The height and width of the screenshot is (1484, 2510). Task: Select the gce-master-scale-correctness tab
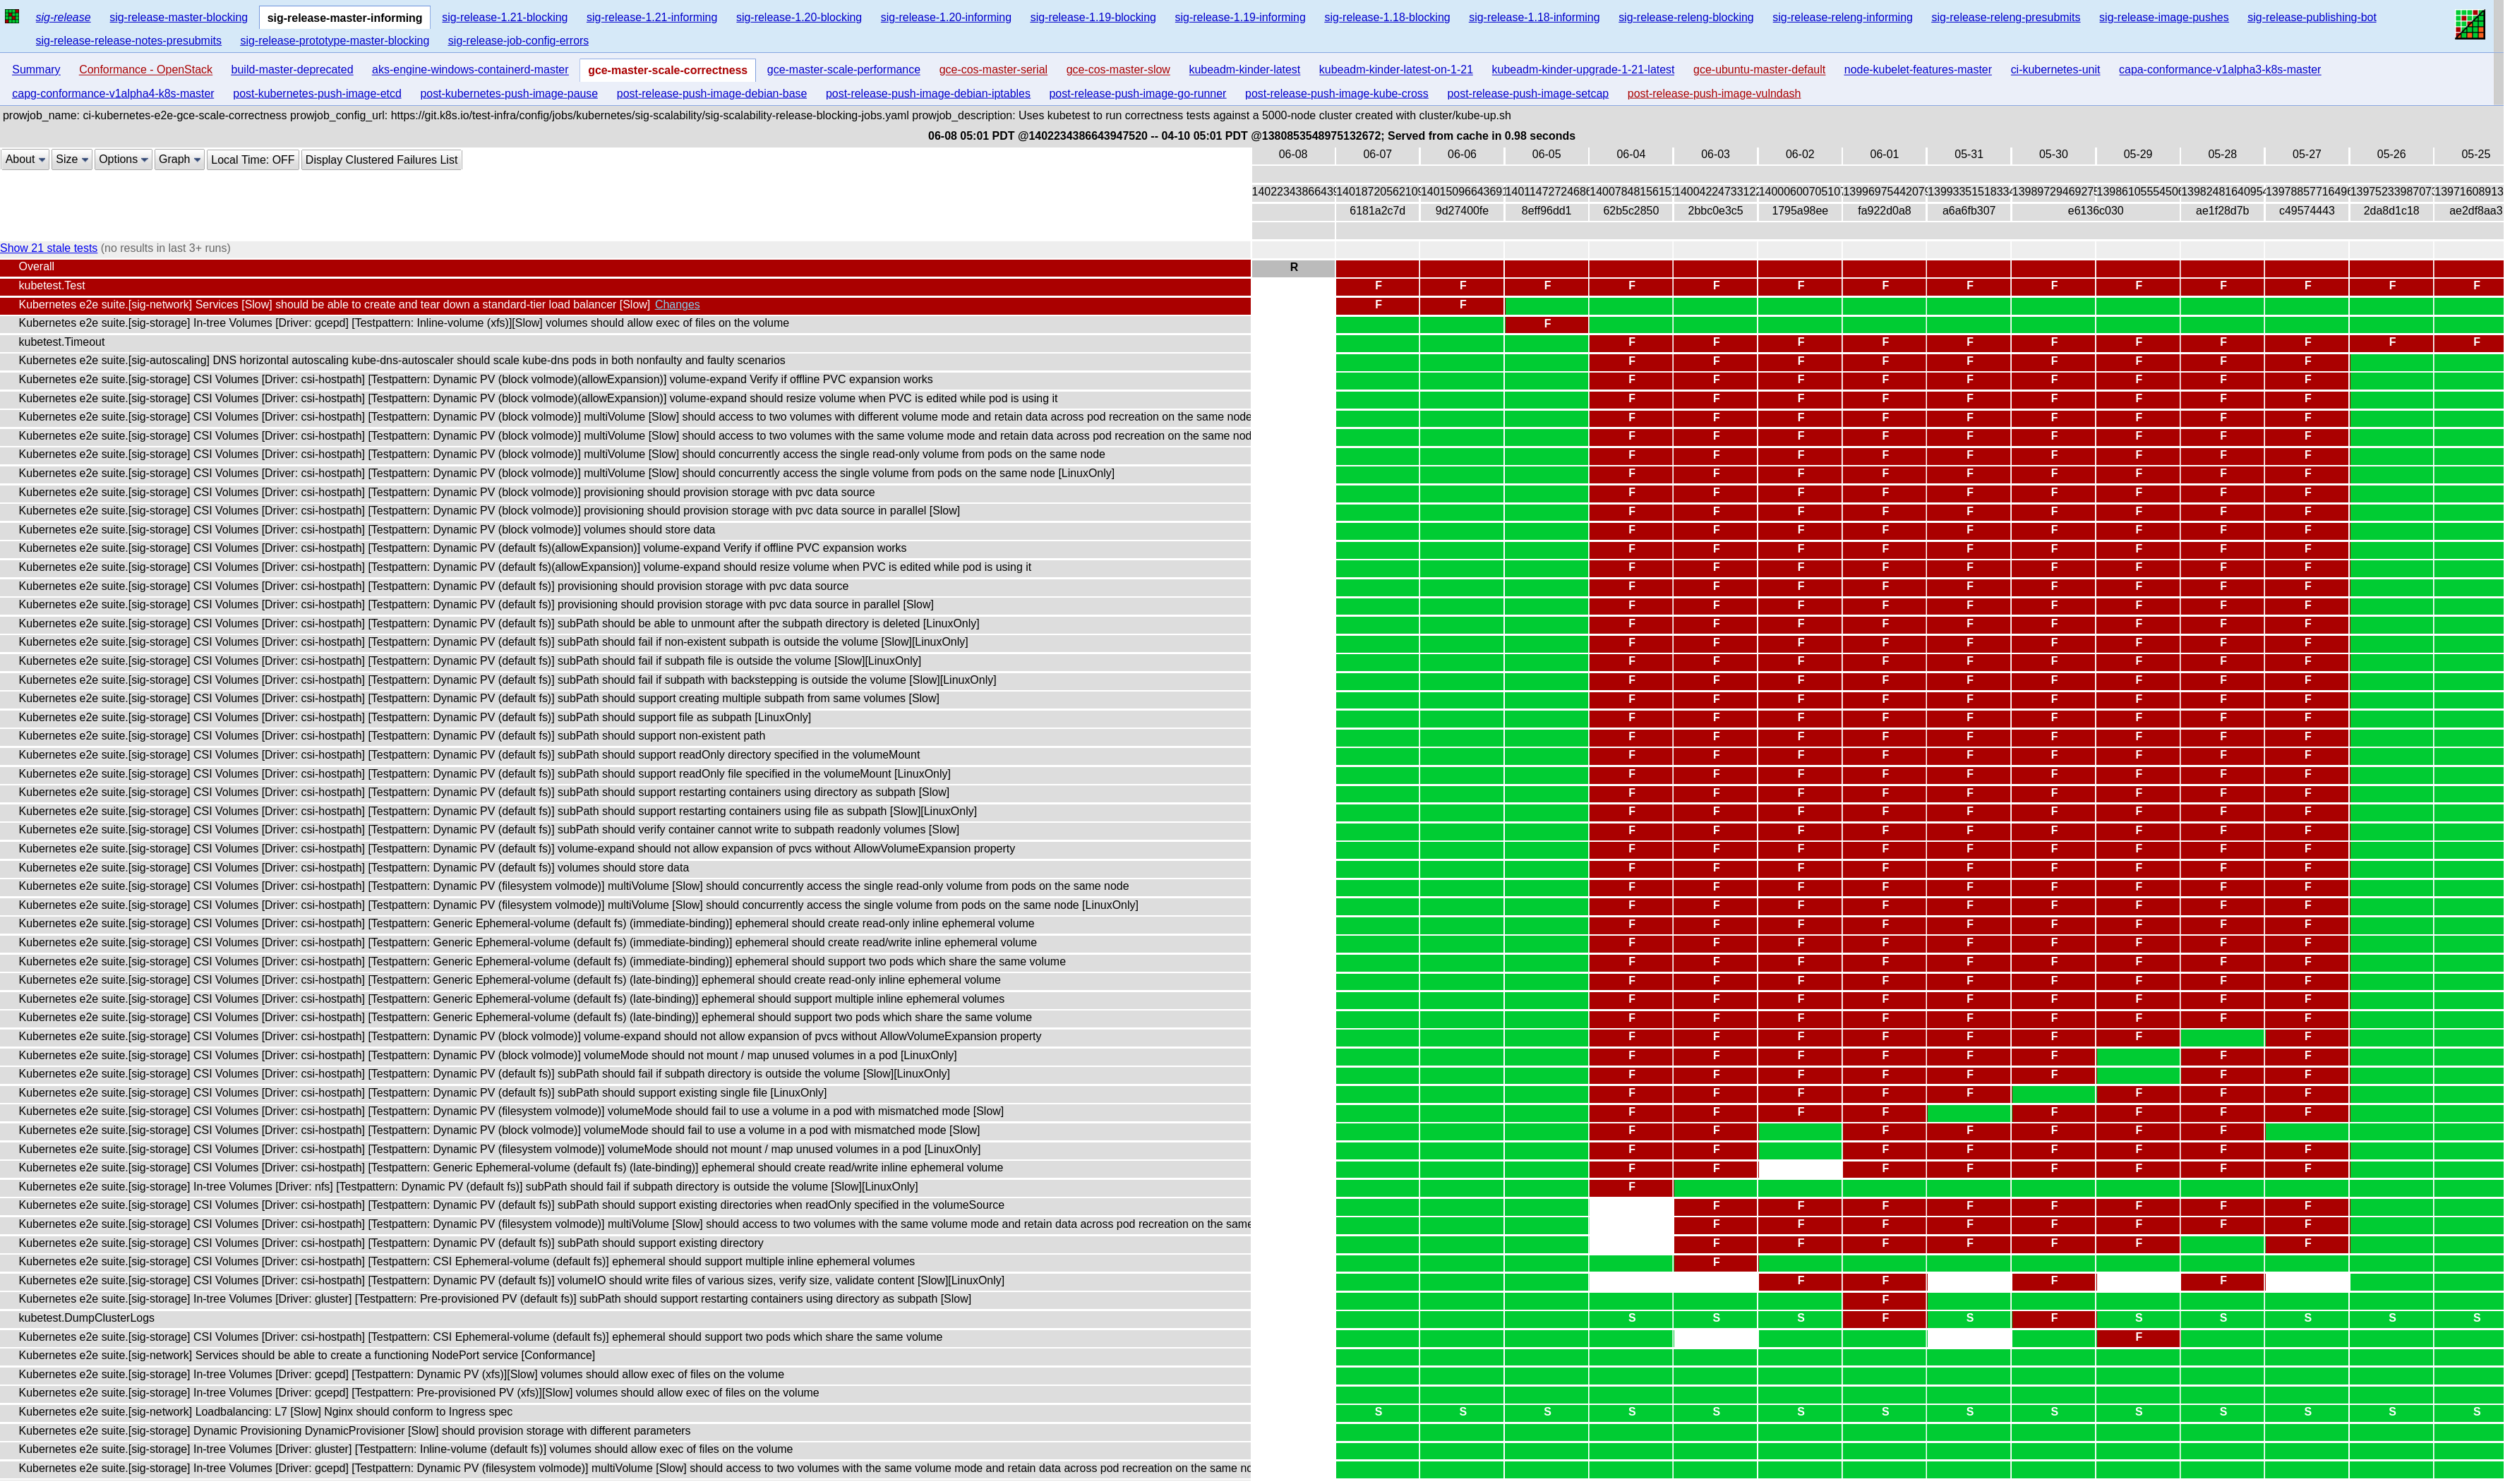pyautogui.click(x=668, y=71)
